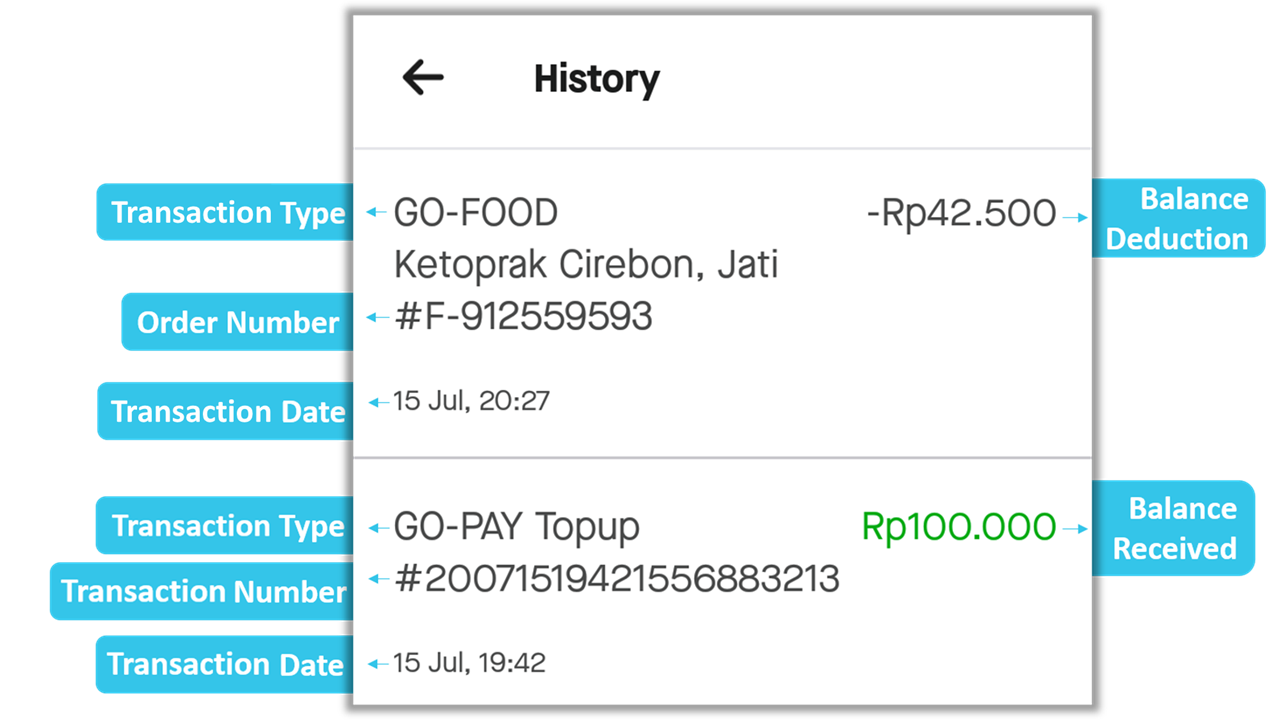Click the Balance Received label

tap(1174, 528)
